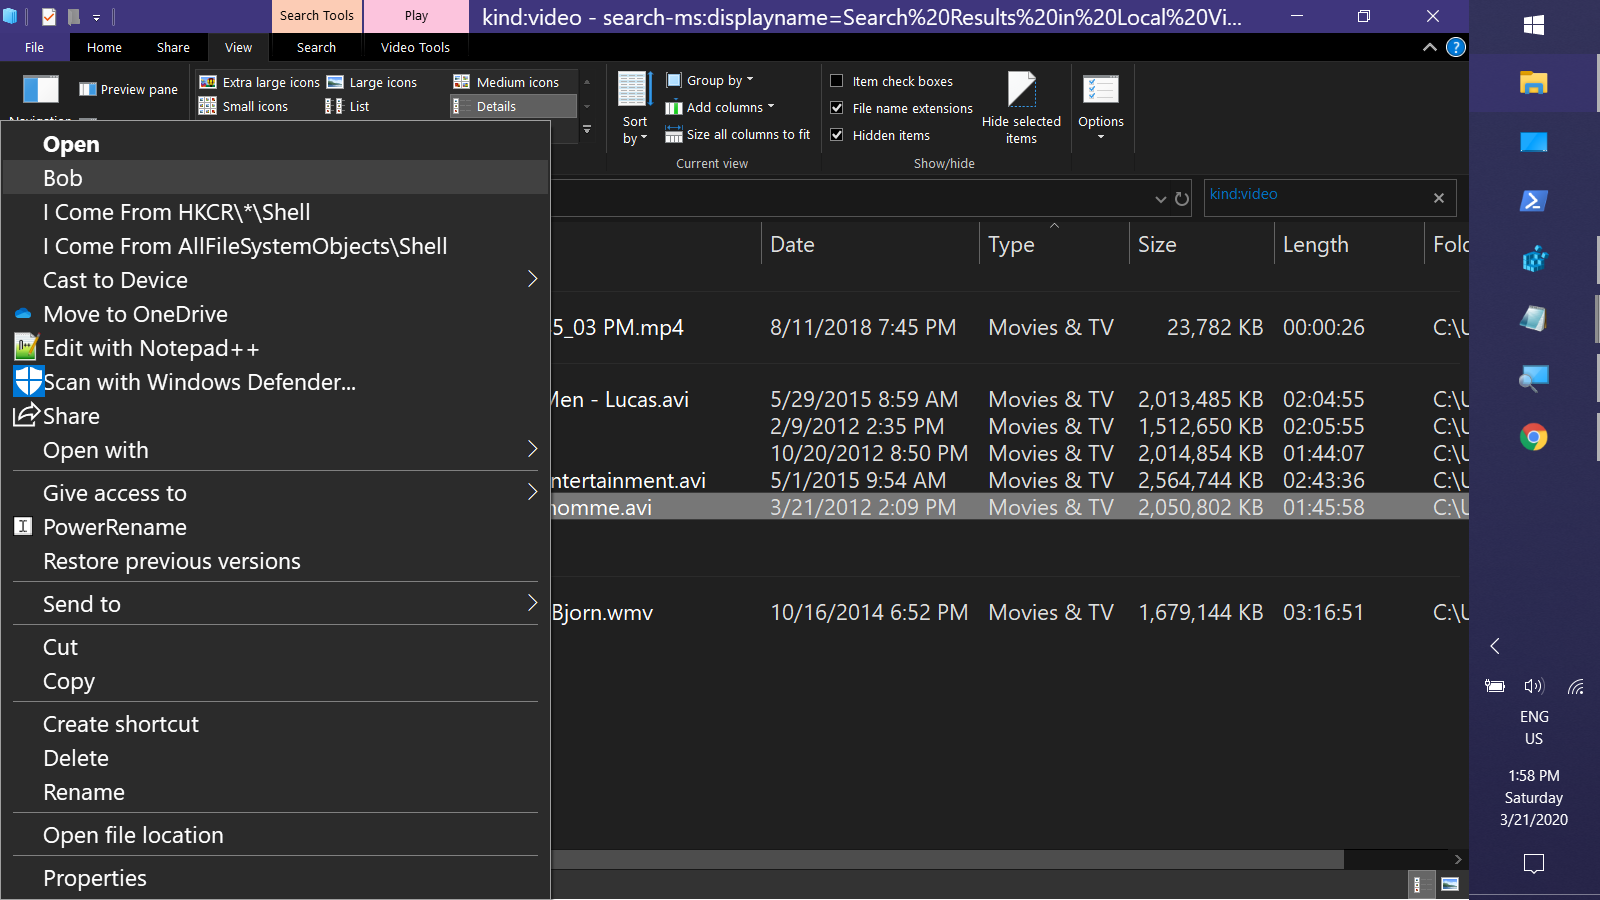The image size is (1600, 900).
Task: Refresh the address bar results
Action: [x=1182, y=199]
